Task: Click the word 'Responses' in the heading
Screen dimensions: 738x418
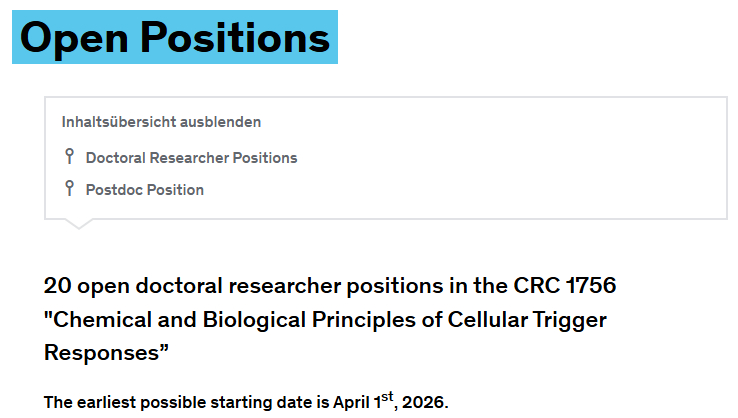Action: pos(105,352)
